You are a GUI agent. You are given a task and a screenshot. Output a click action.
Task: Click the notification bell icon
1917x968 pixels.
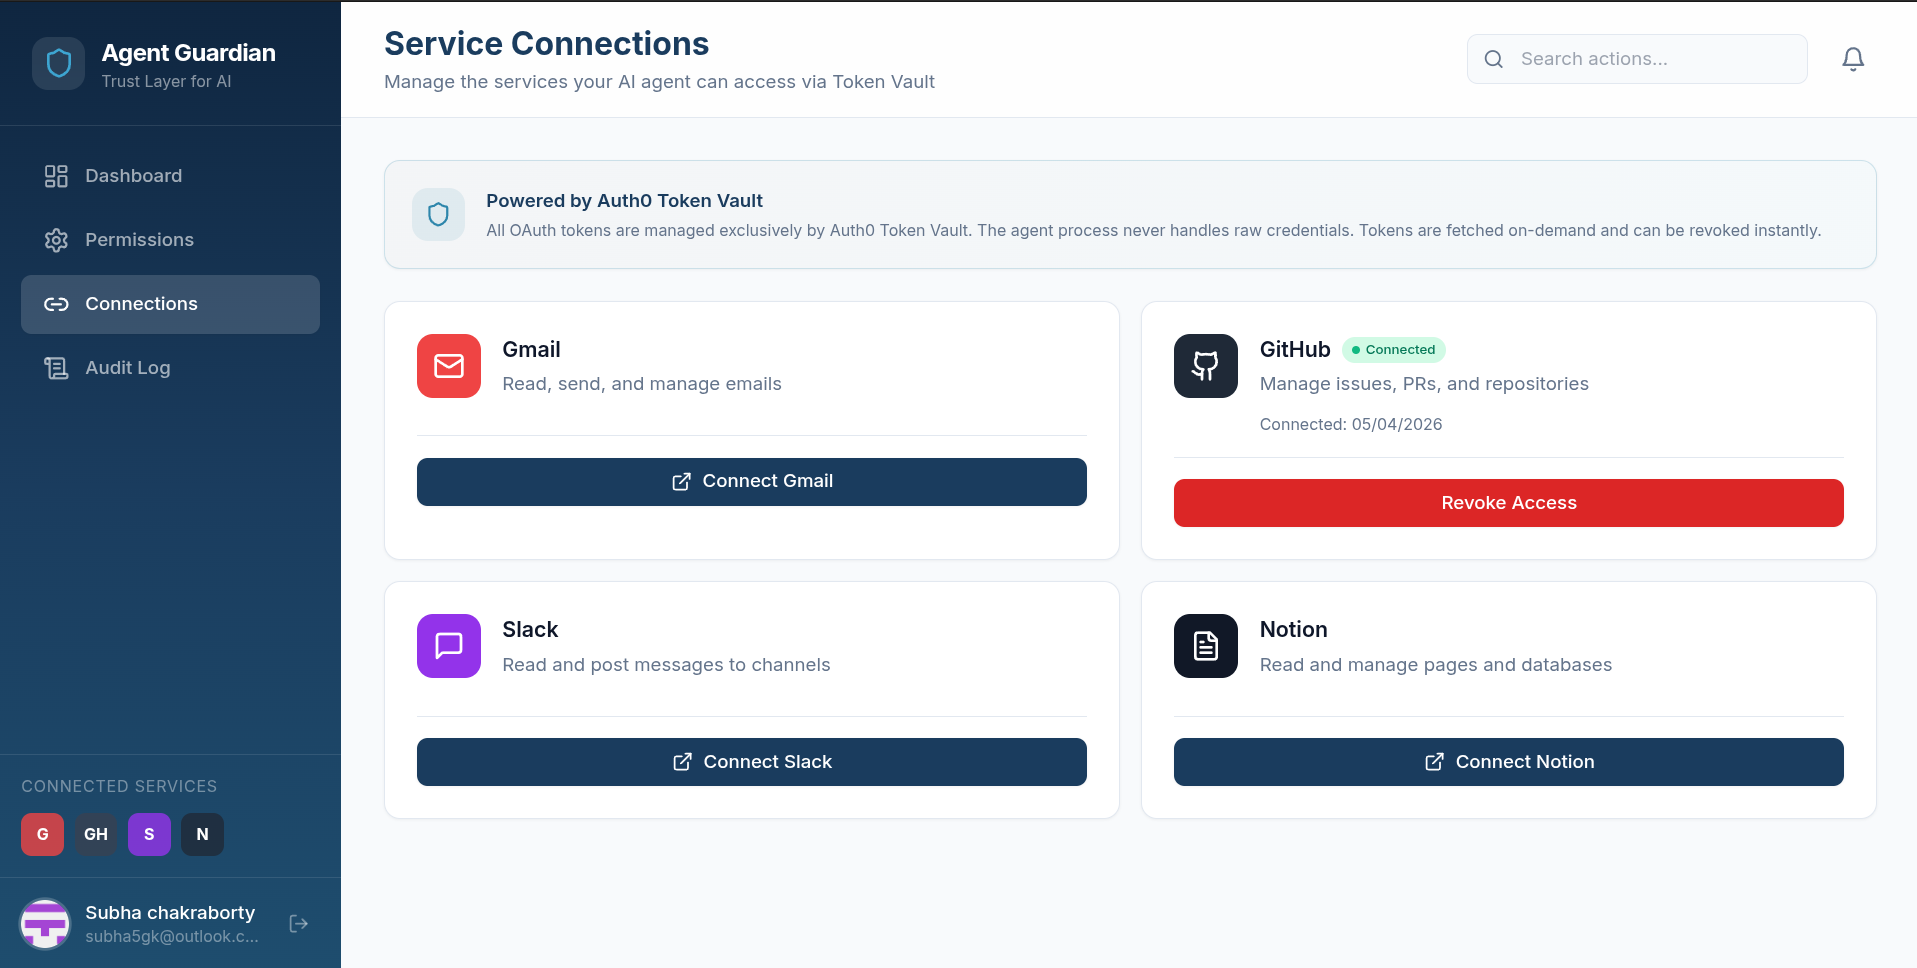pos(1852,60)
